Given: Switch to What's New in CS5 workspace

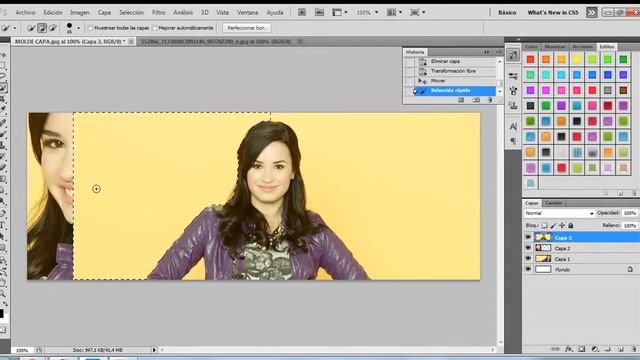Looking at the screenshot, I should pyautogui.click(x=553, y=13).
